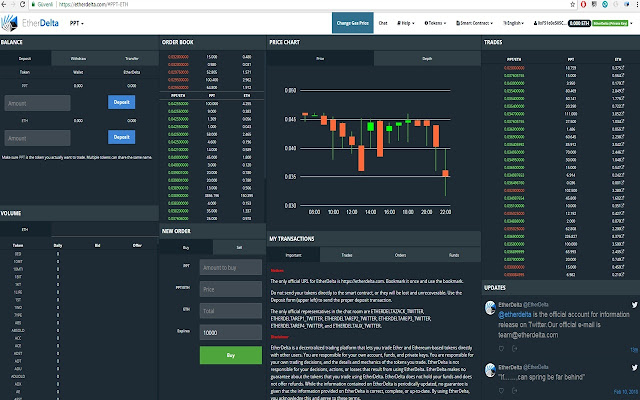This screenshot has height=400, width=640.
Task: Open the Chat link
Action: [383, 23]
